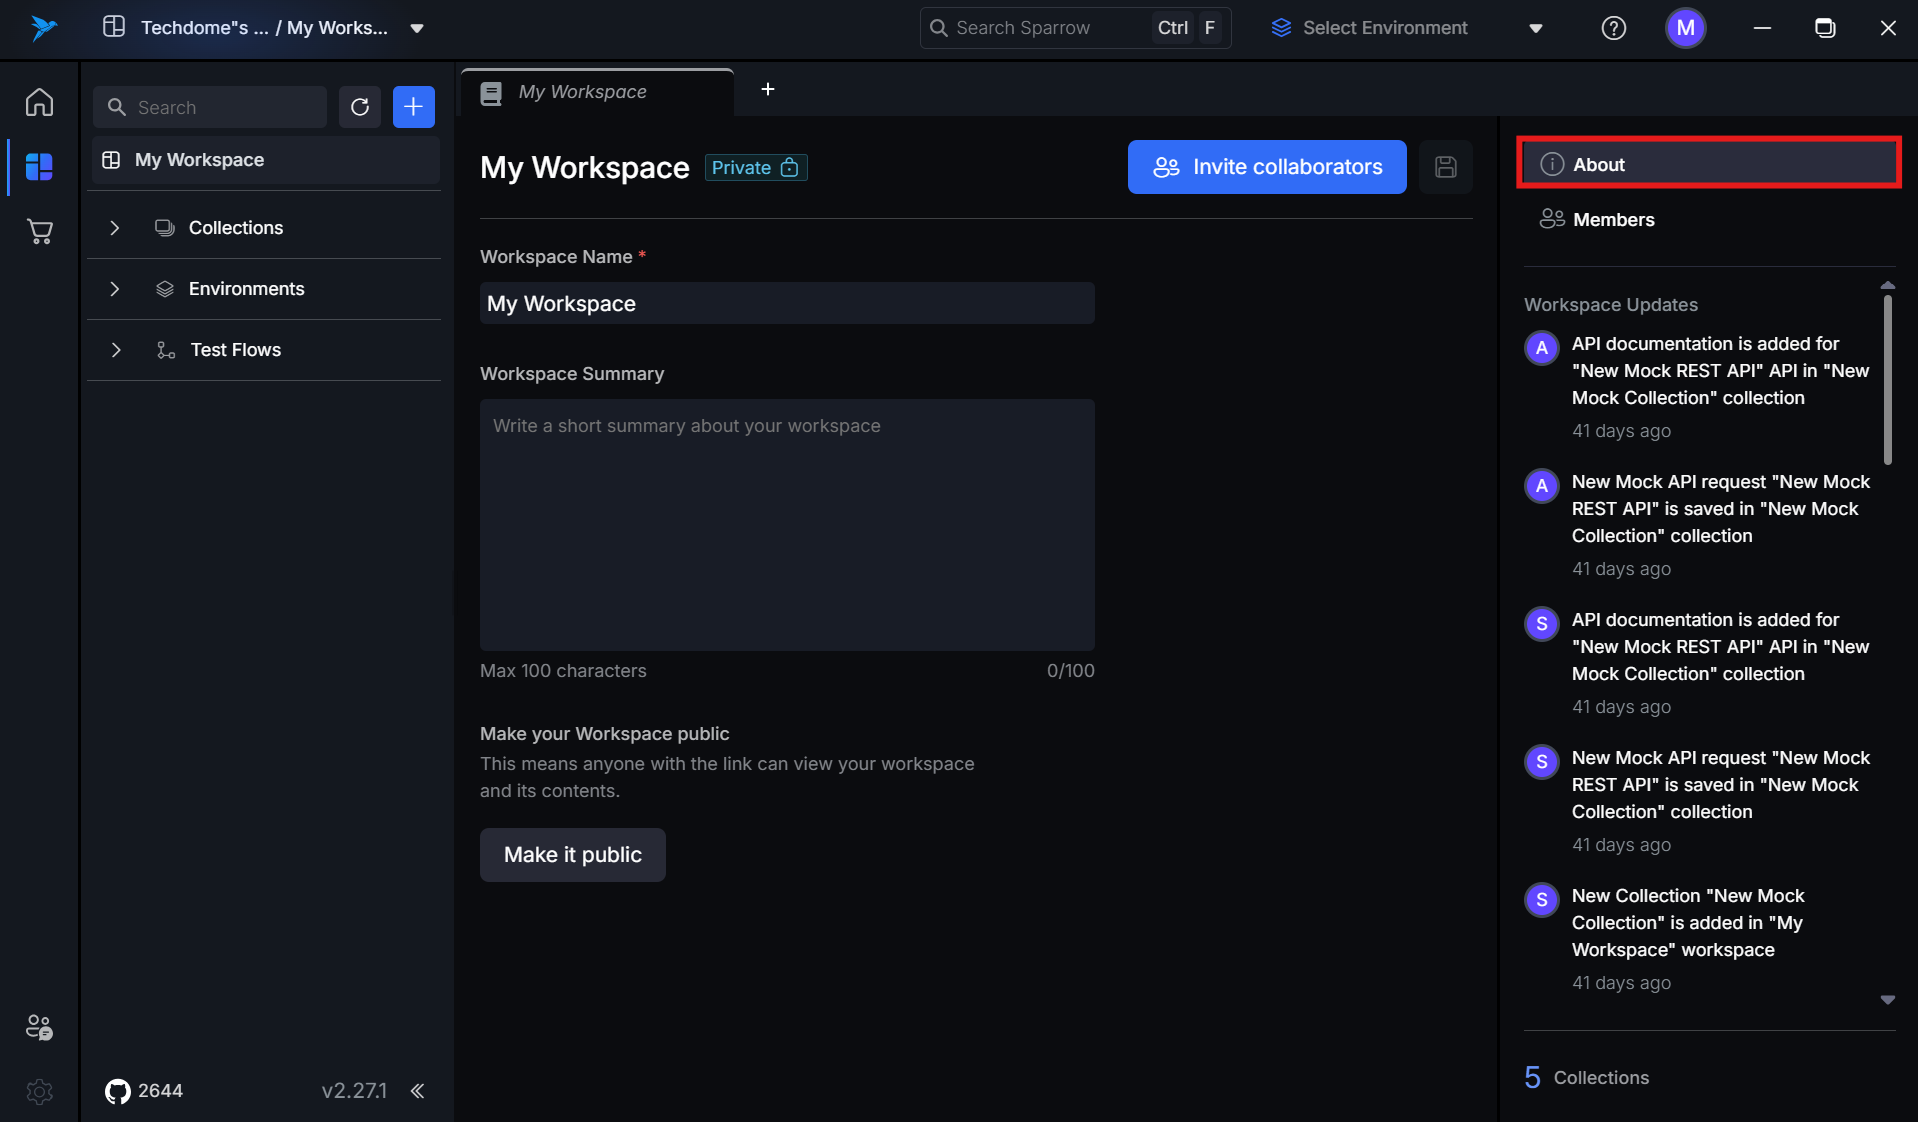Click the breadcrumb 'Techdome"s ... / My Works...'
This screenshot has width=1918, height=1122.
(x=264, y=28)
